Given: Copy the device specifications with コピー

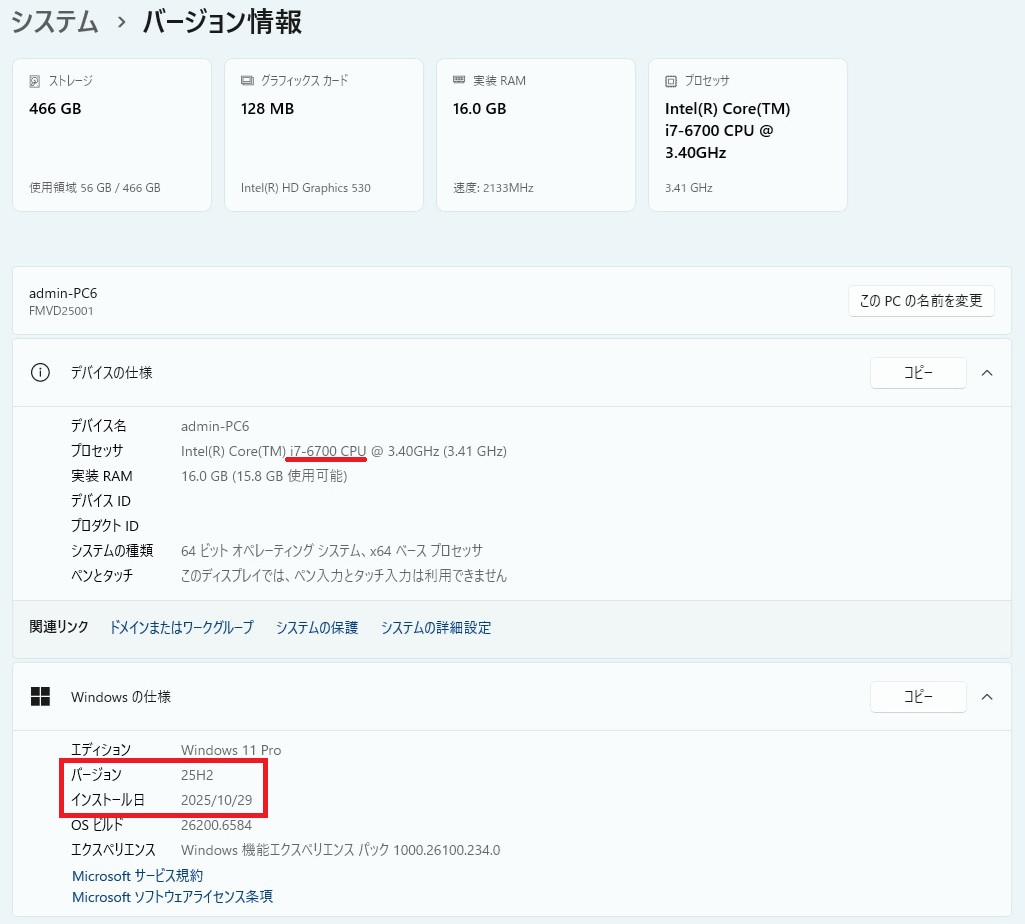Looking at the screenshot, I should click(918, 373).
